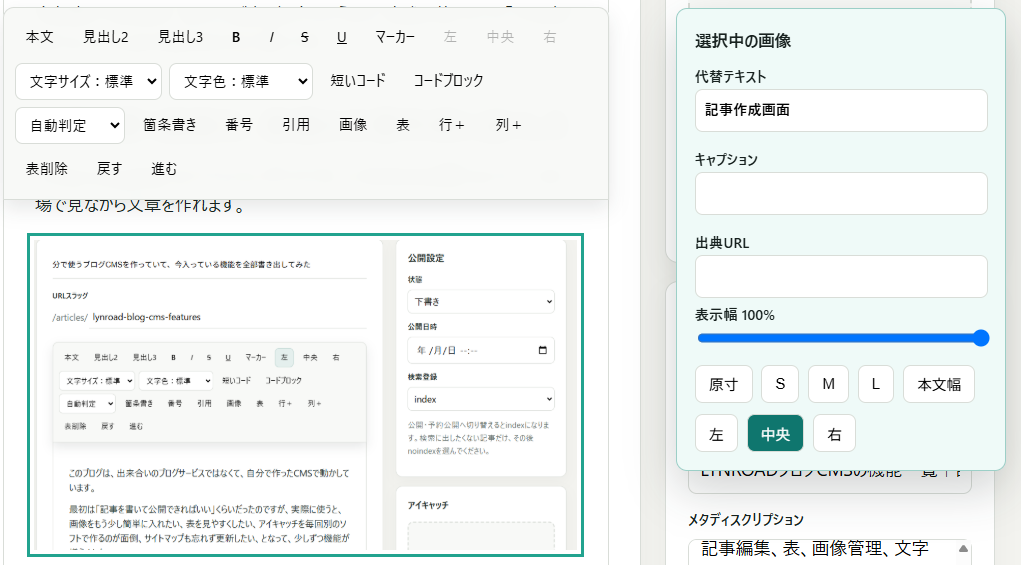Insert 箇条書き bullet list

point(170,125)
